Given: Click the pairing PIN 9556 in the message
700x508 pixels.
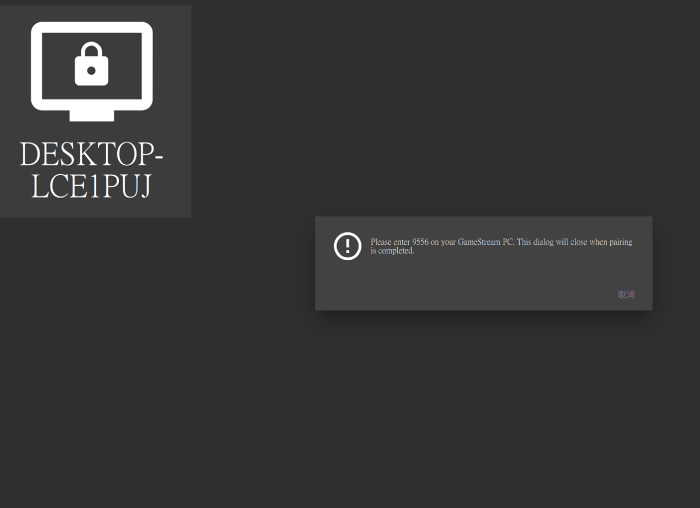Looking at the screenshot, I should click(420, 242).
